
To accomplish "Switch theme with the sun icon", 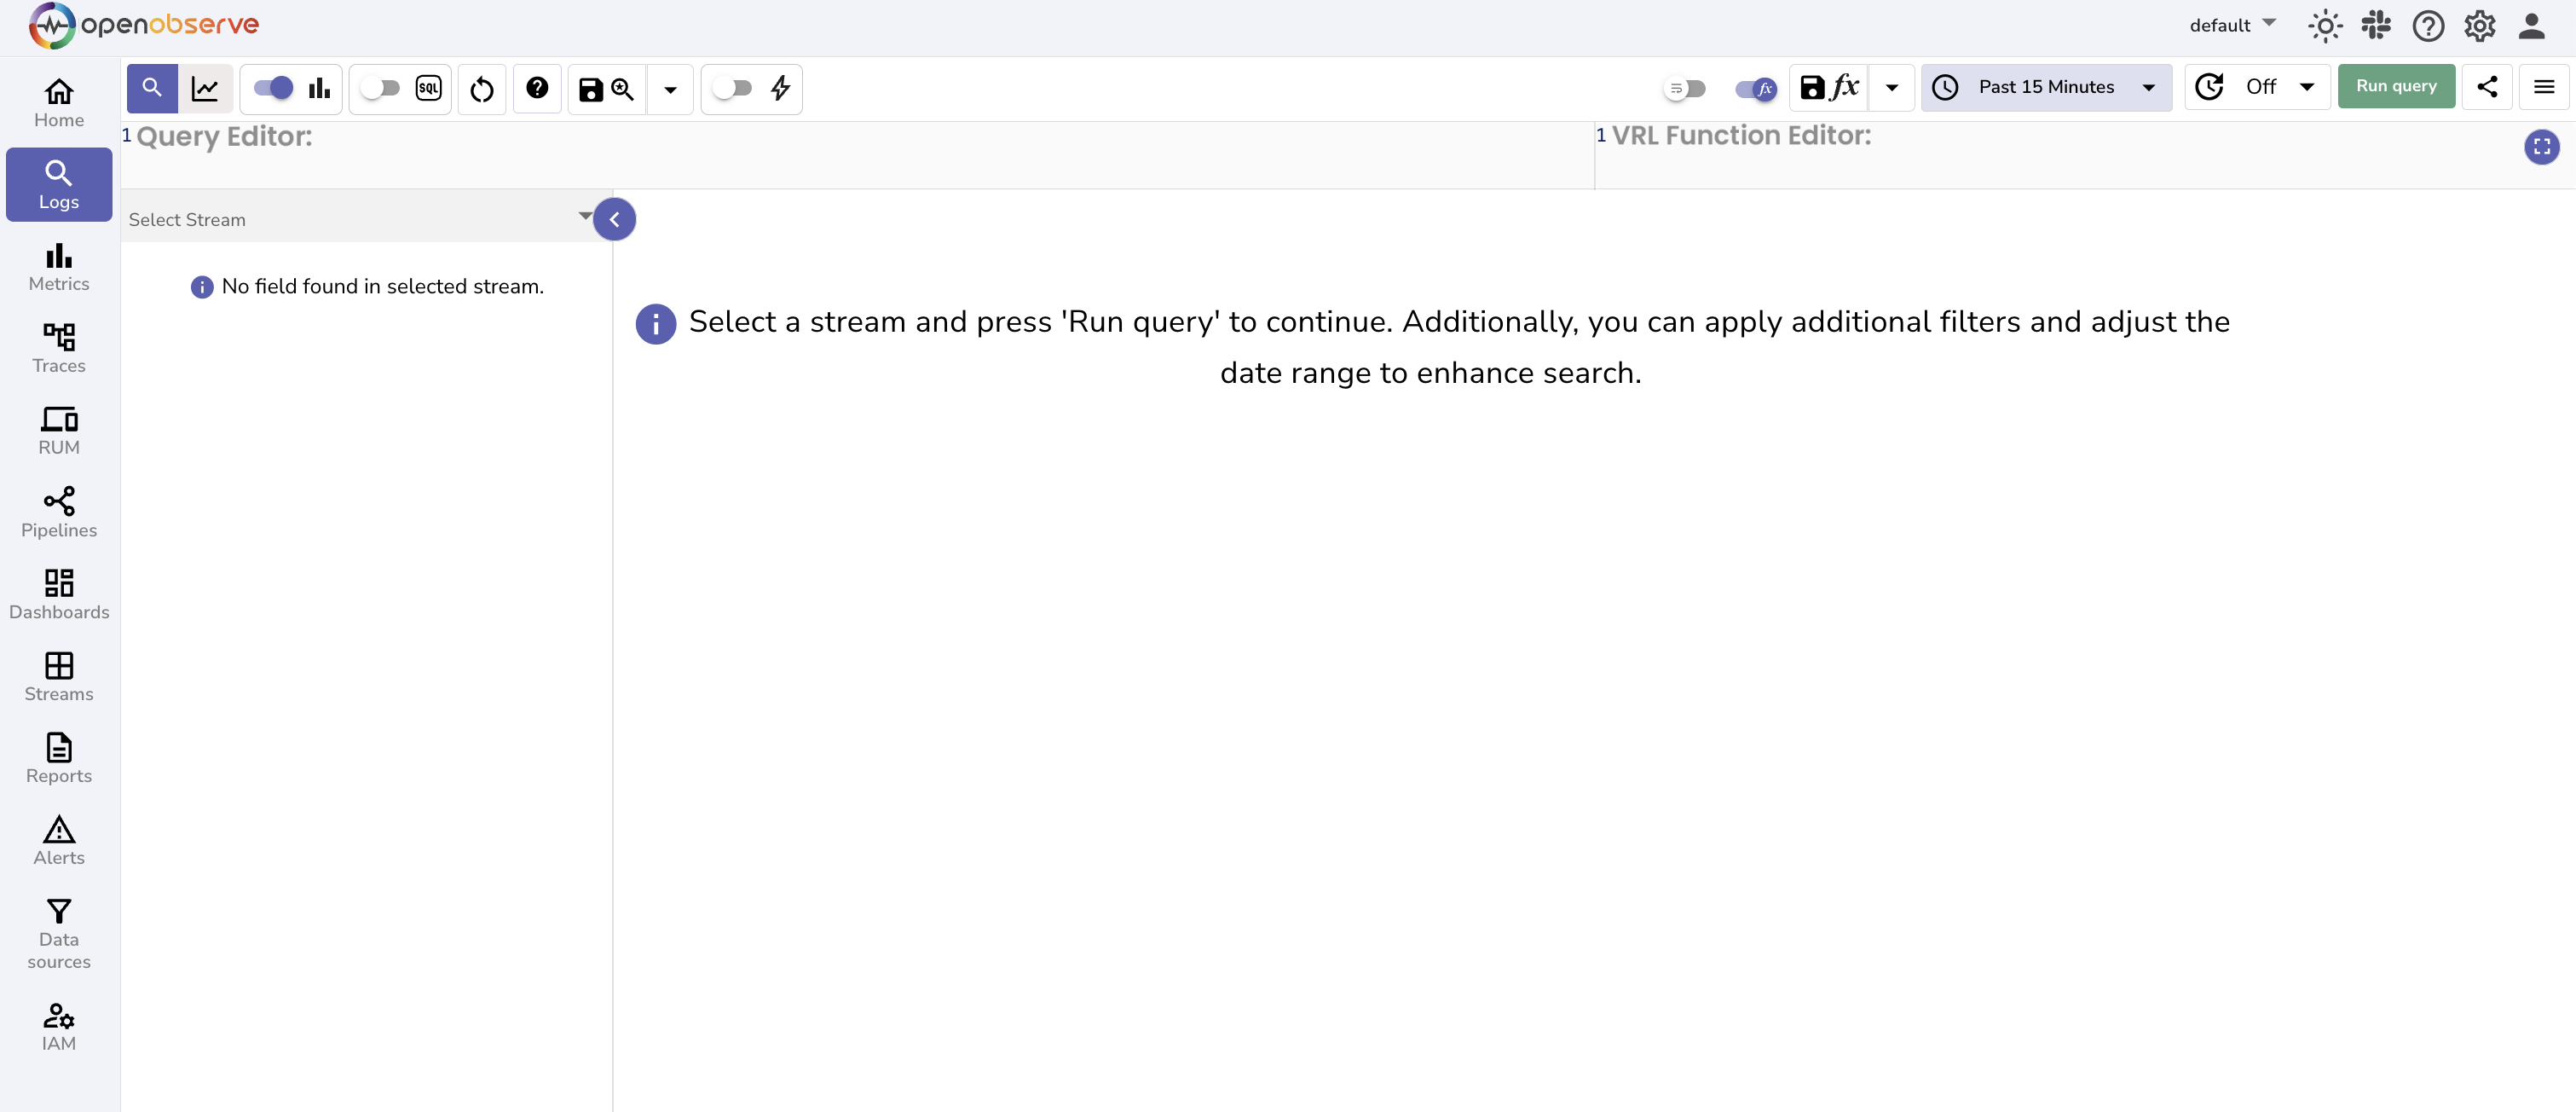I will (2325, 26).
